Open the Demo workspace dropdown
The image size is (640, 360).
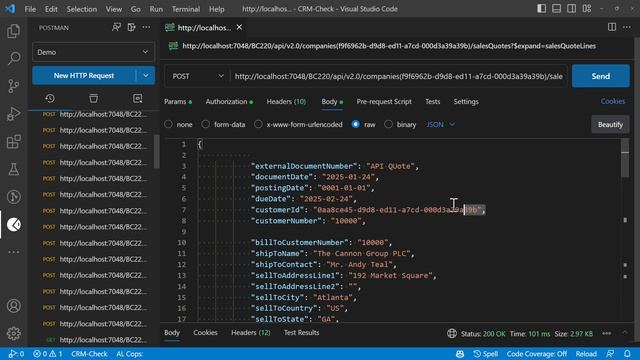(93, 52)
